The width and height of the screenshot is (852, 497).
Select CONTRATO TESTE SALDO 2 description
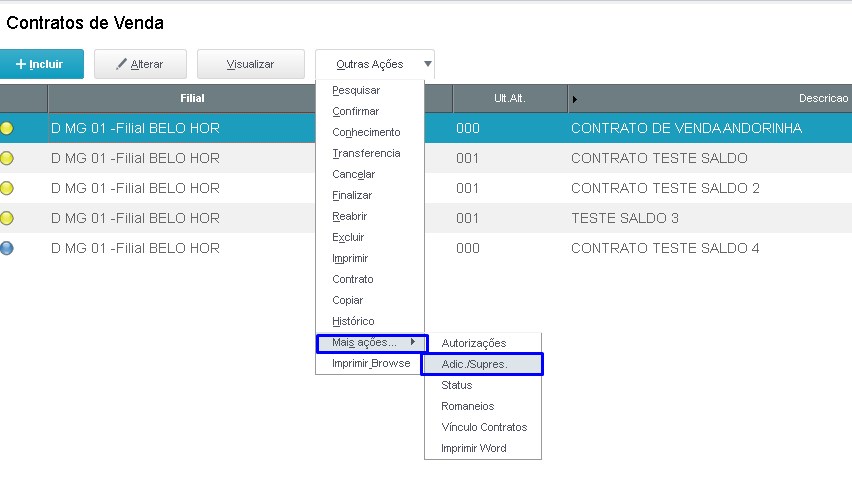coord(665,188)
